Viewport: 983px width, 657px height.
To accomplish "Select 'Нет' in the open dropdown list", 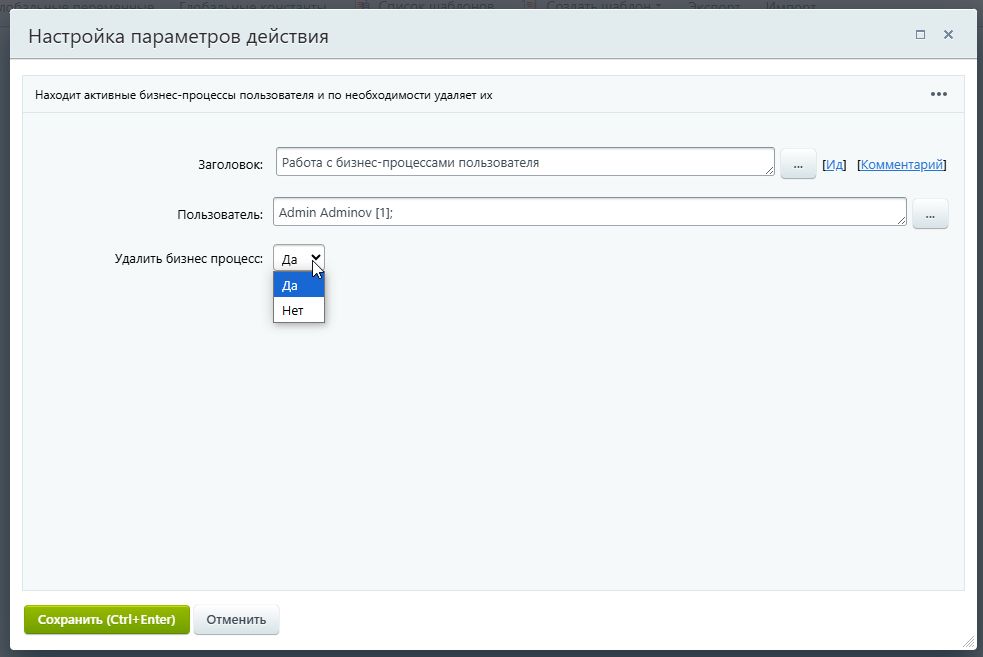I will 298,310.
